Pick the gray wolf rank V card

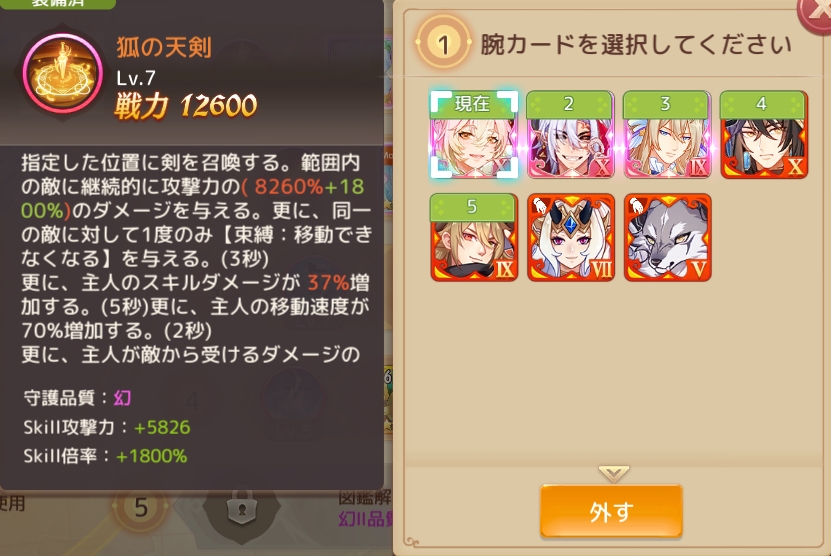pos(667,237)
